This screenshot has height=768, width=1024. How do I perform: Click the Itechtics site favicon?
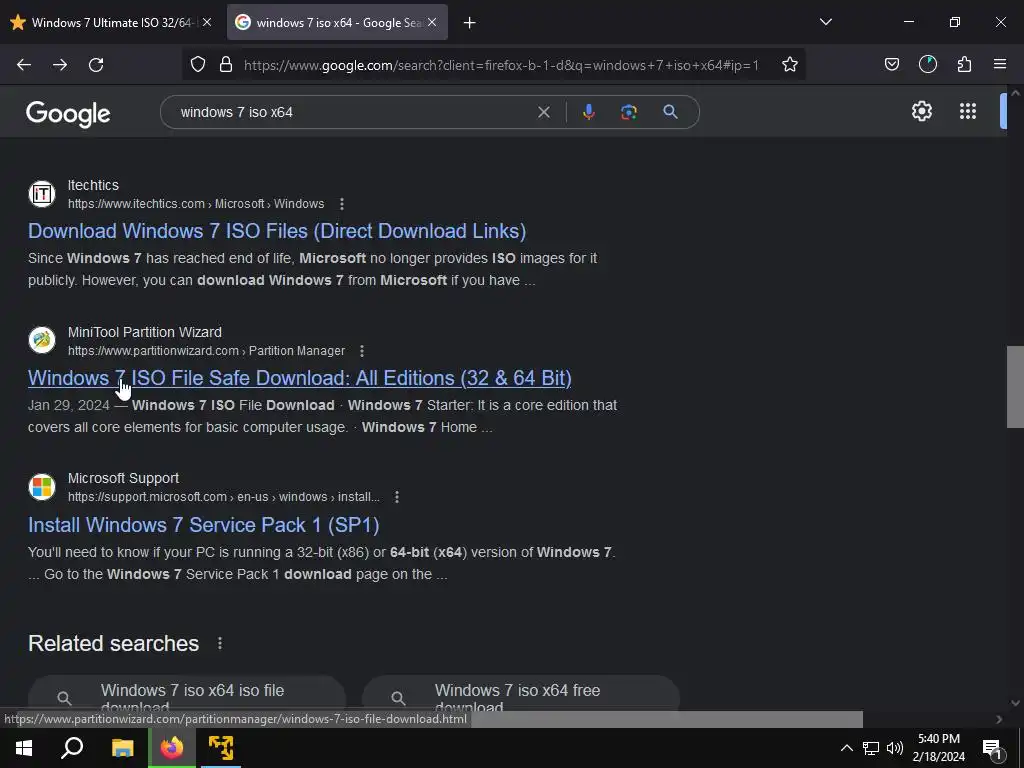pos(42,194)
